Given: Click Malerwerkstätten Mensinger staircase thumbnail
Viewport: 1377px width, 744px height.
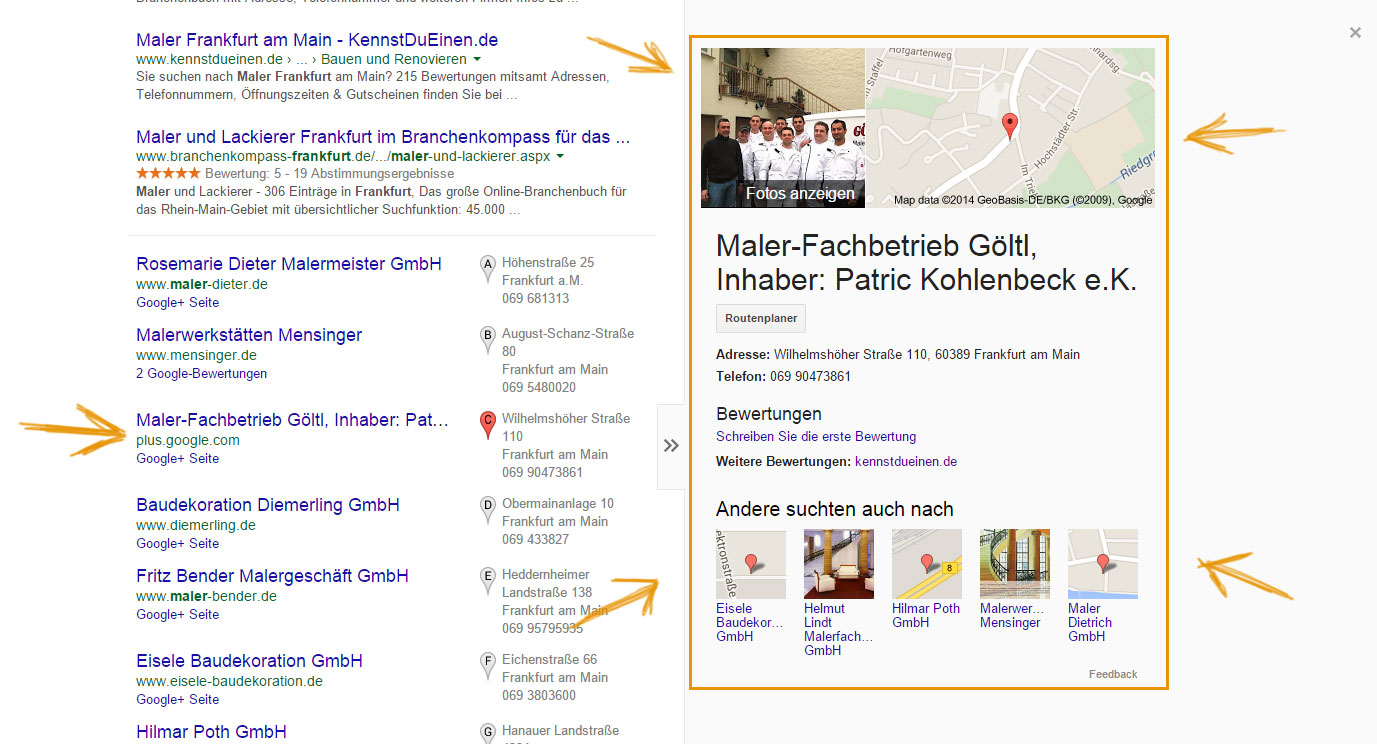Looking at the screenshot, I should tap(1015, 564).
